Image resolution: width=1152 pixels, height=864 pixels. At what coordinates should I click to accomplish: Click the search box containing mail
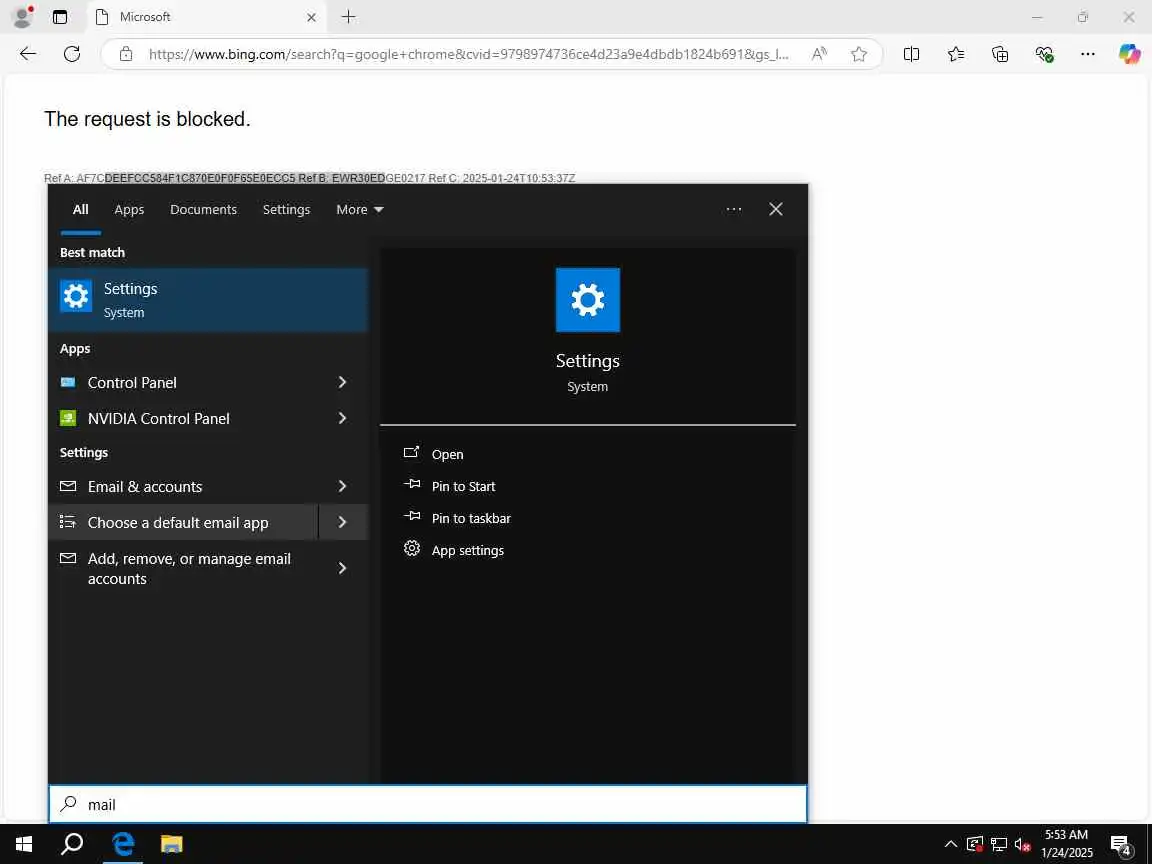(428, 804)
